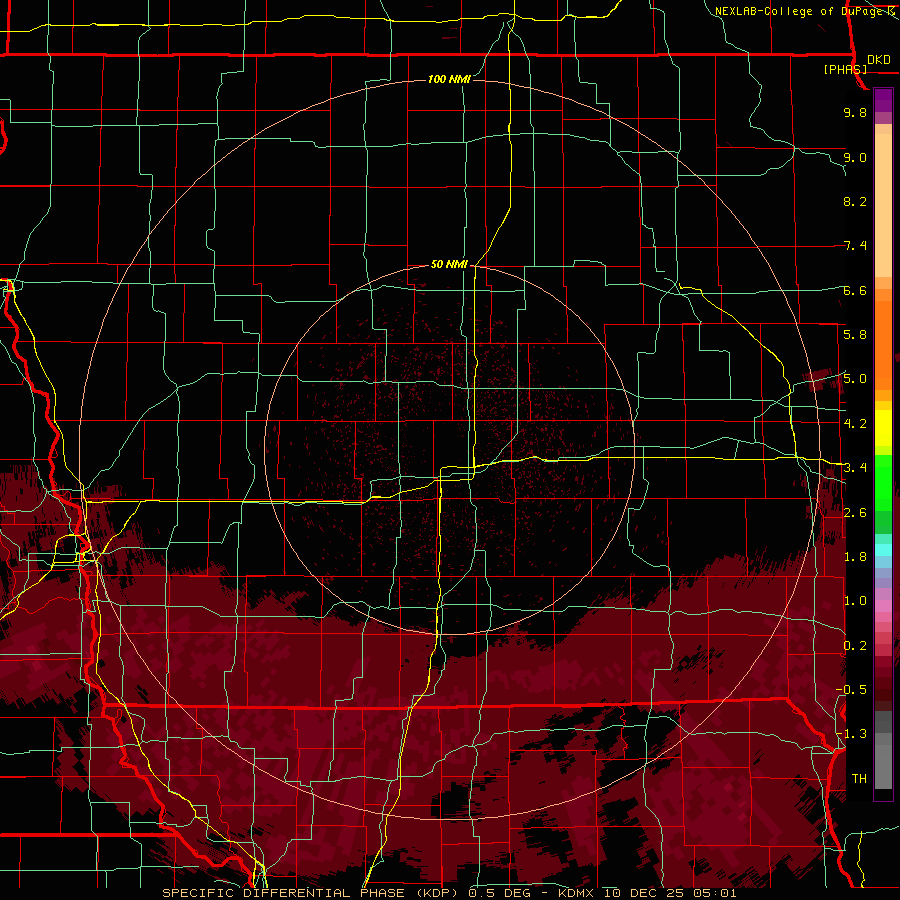The height and width of the screenshot is (900, 900).
Task: Click the yellow segment of the color bar
Action: [883, 428]
